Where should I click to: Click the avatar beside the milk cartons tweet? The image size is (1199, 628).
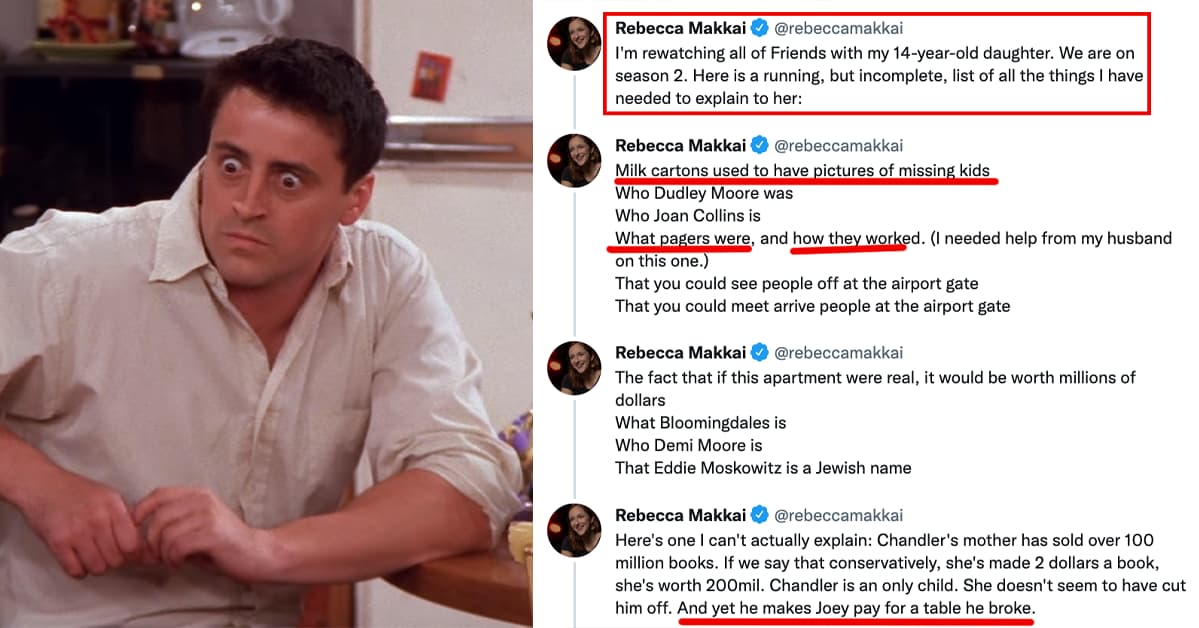(574, 160)
